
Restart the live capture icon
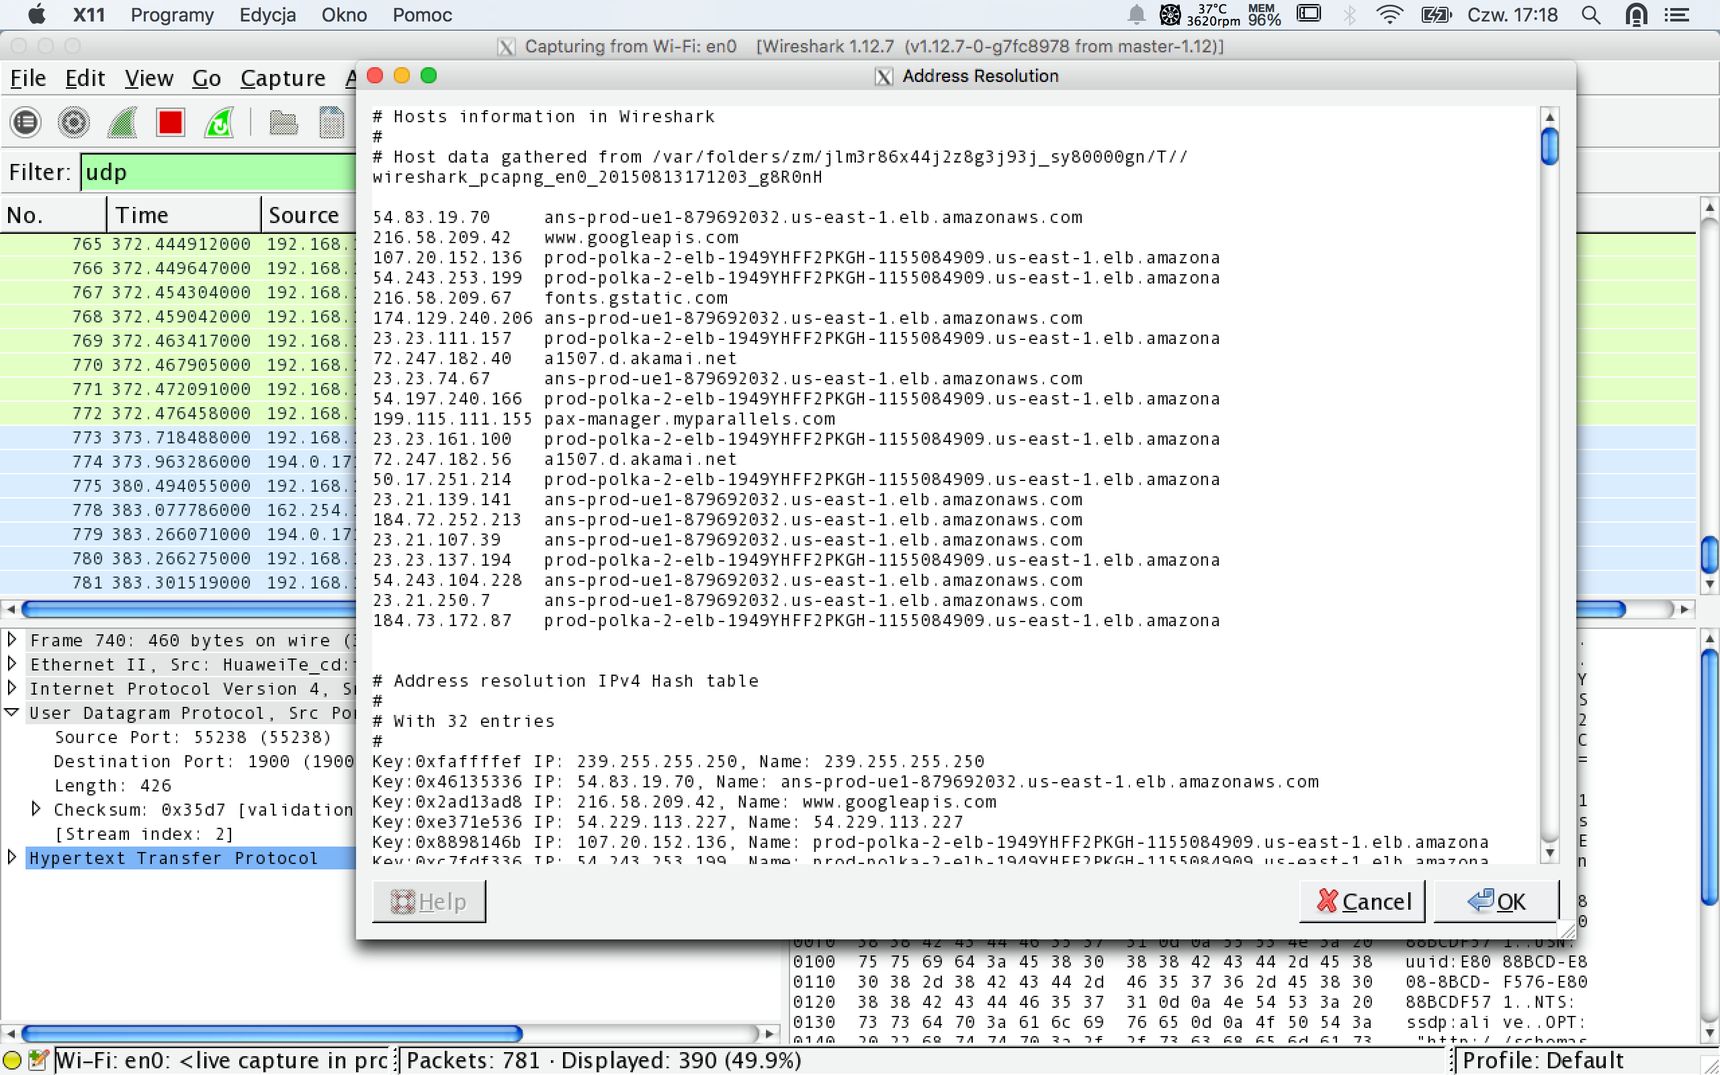pyautogui.click(x=219, y=122)
